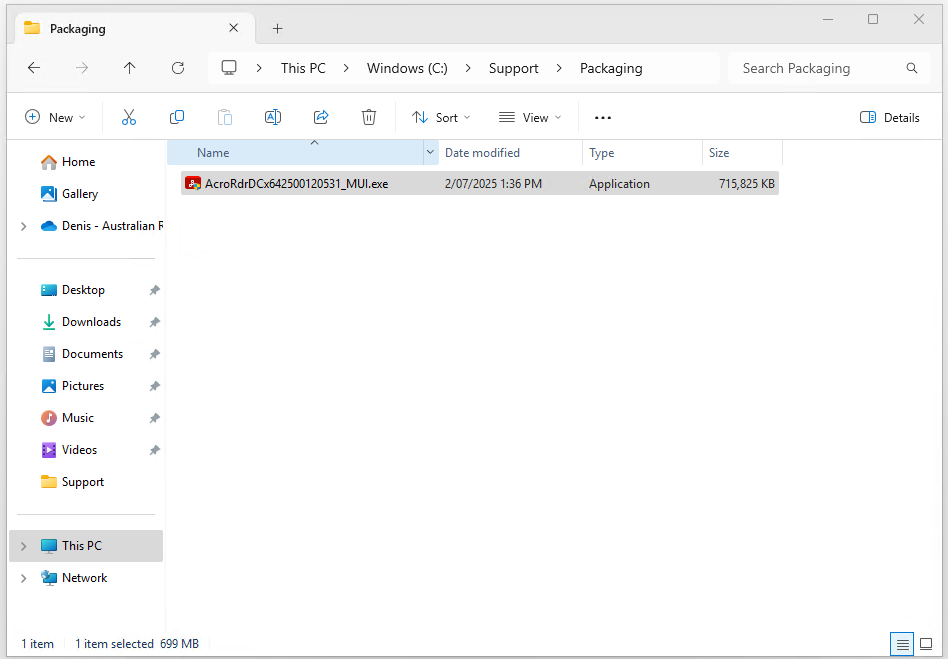This screenshot has width=948, height=659.
Task: Open the See more ellipsis menu
Action: (x=602, y=118)
